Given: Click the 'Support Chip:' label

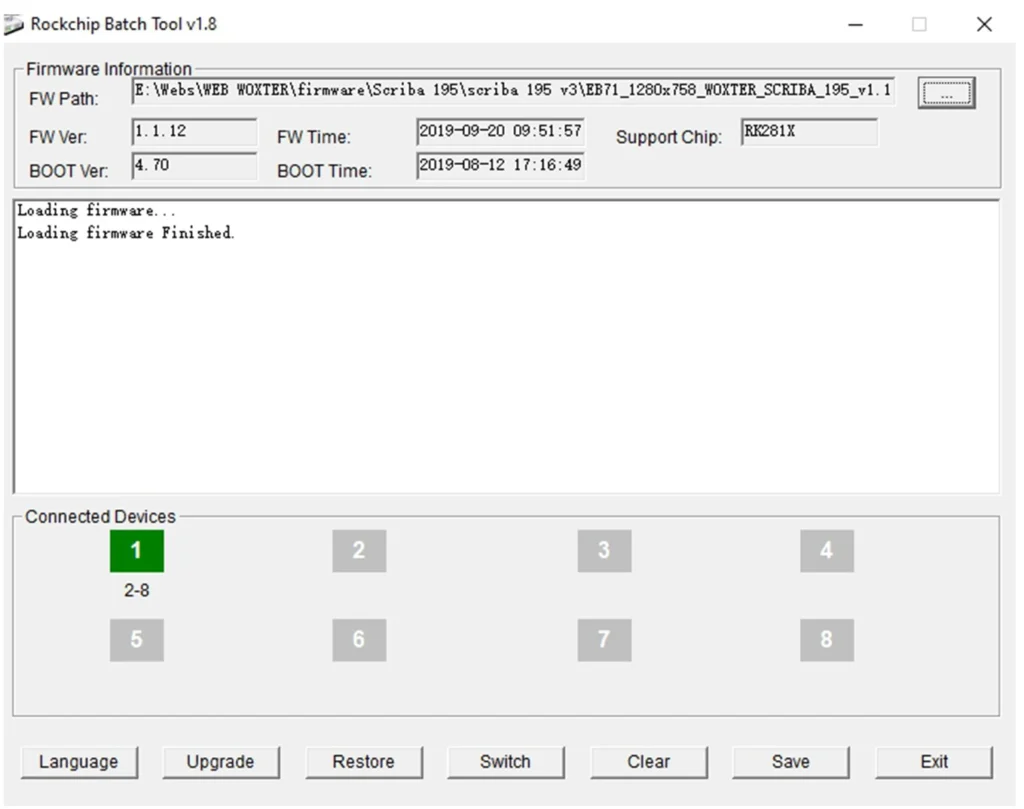Looking at the screenshot, I should point(669,137).
